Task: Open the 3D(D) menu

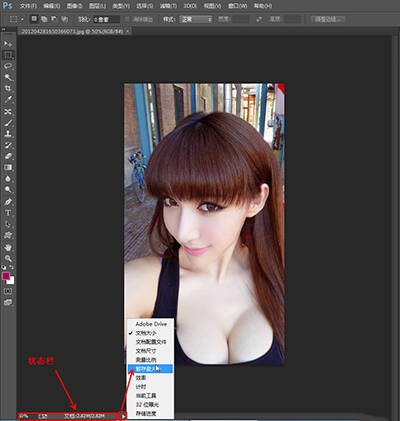Action: (x=190, y=6)
